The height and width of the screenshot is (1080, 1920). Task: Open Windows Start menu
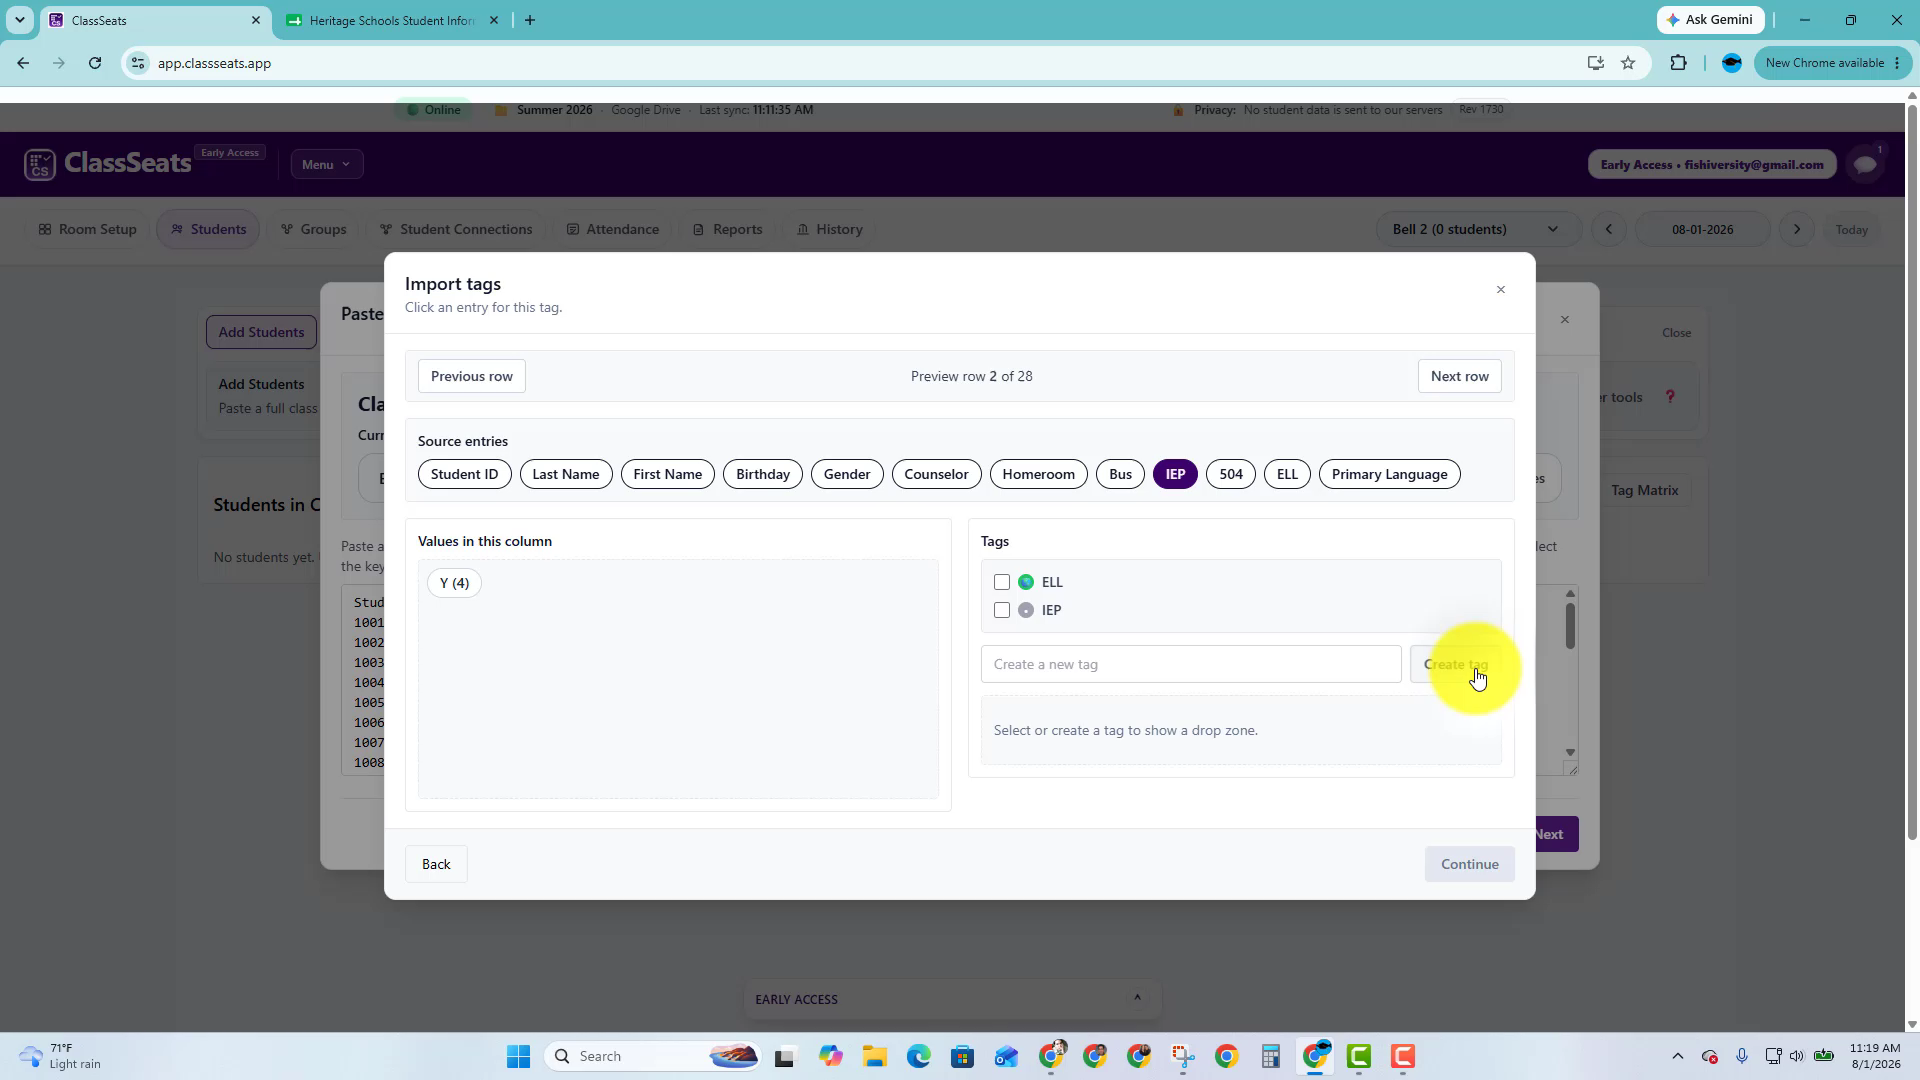coord(518,1056)
